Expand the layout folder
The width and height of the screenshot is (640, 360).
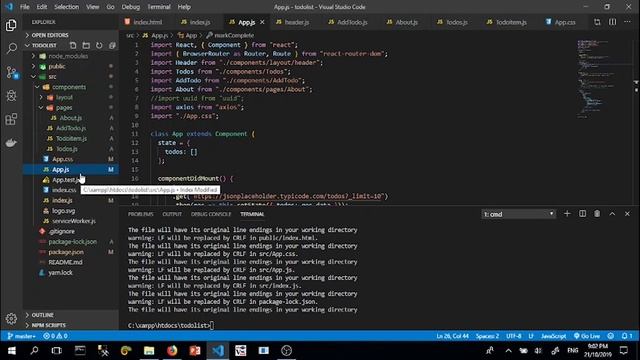point(71,97)
